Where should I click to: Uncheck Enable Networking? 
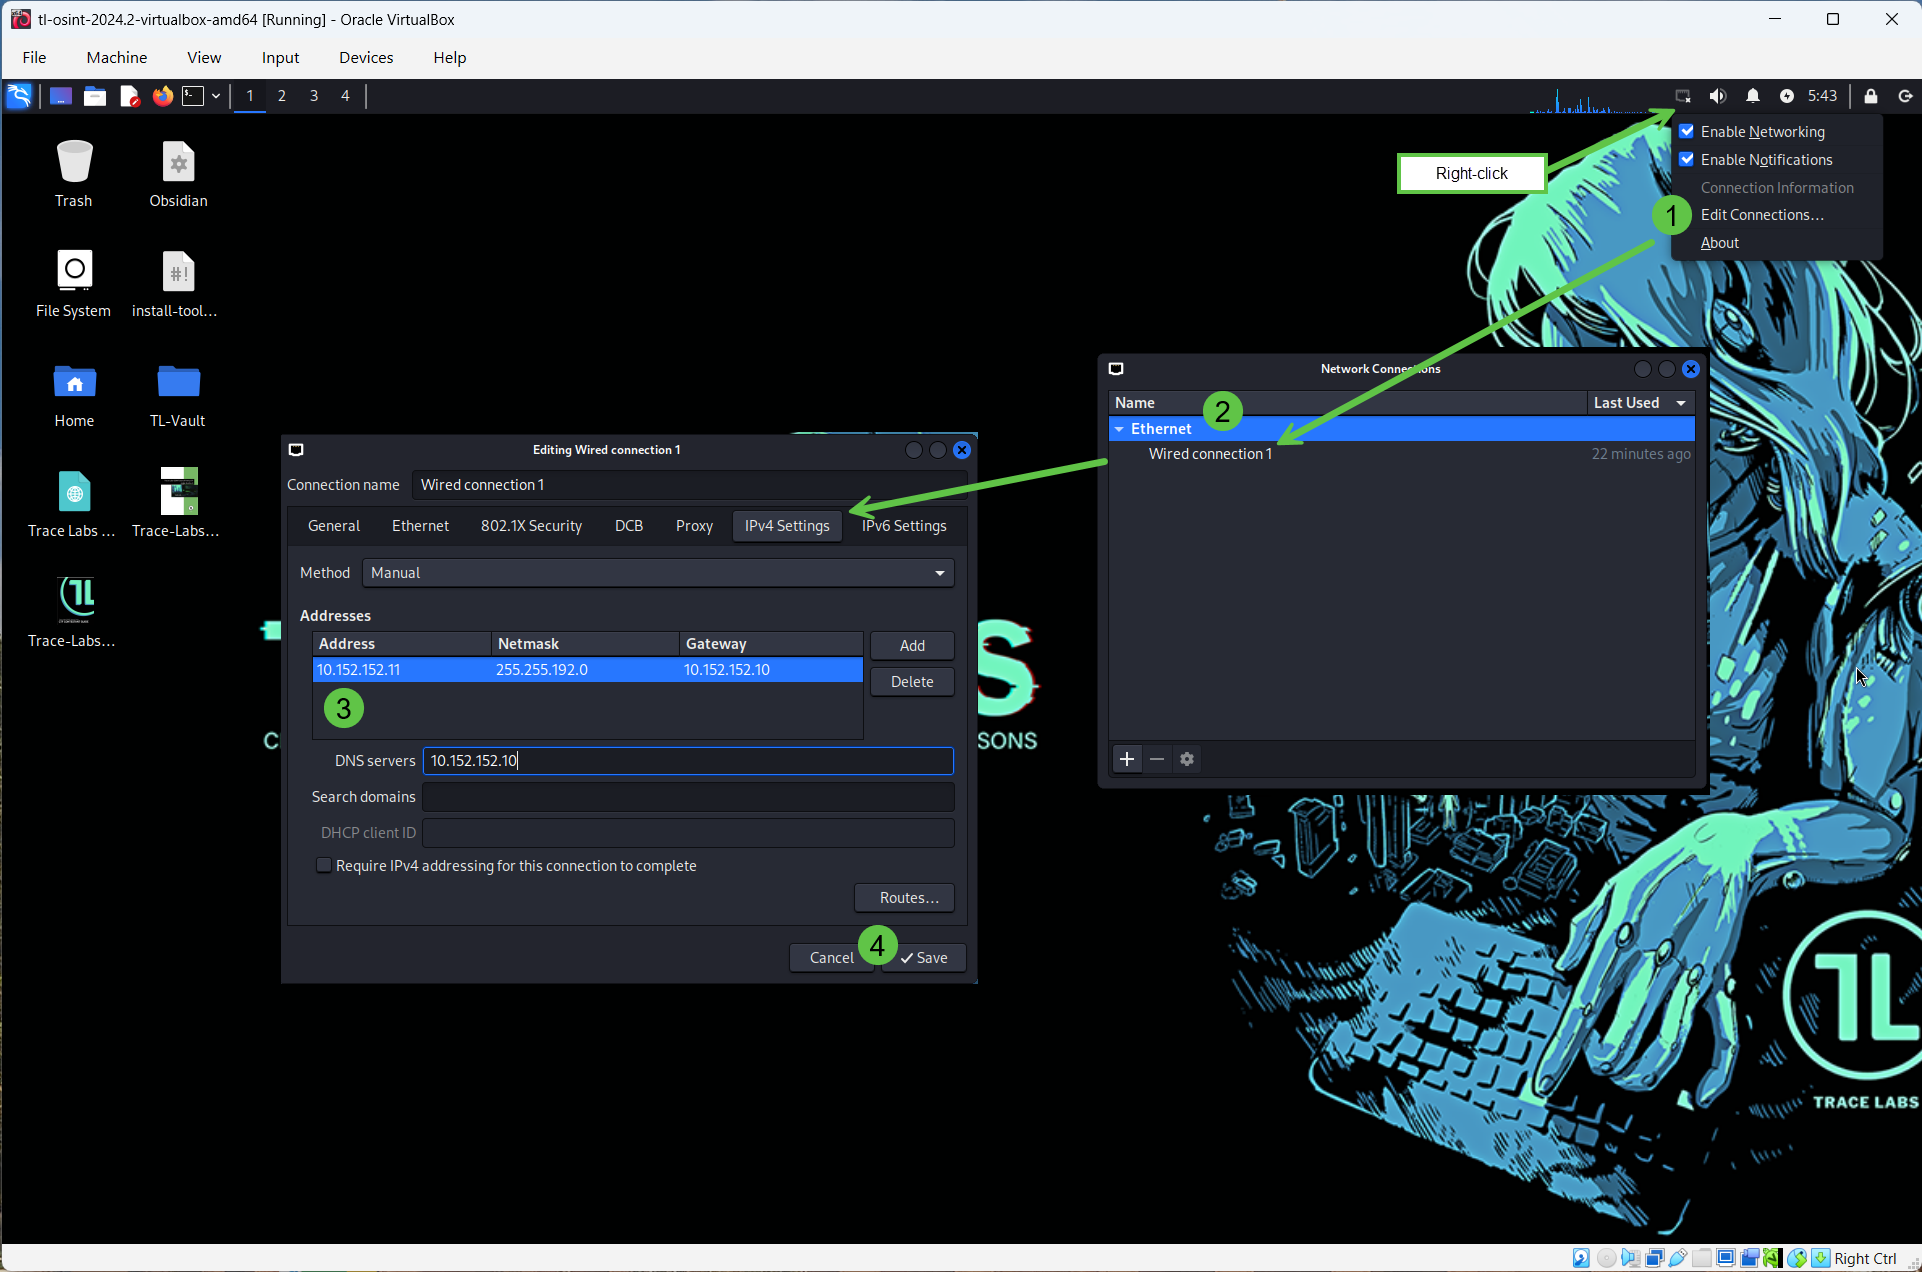tap(1687, 131)
